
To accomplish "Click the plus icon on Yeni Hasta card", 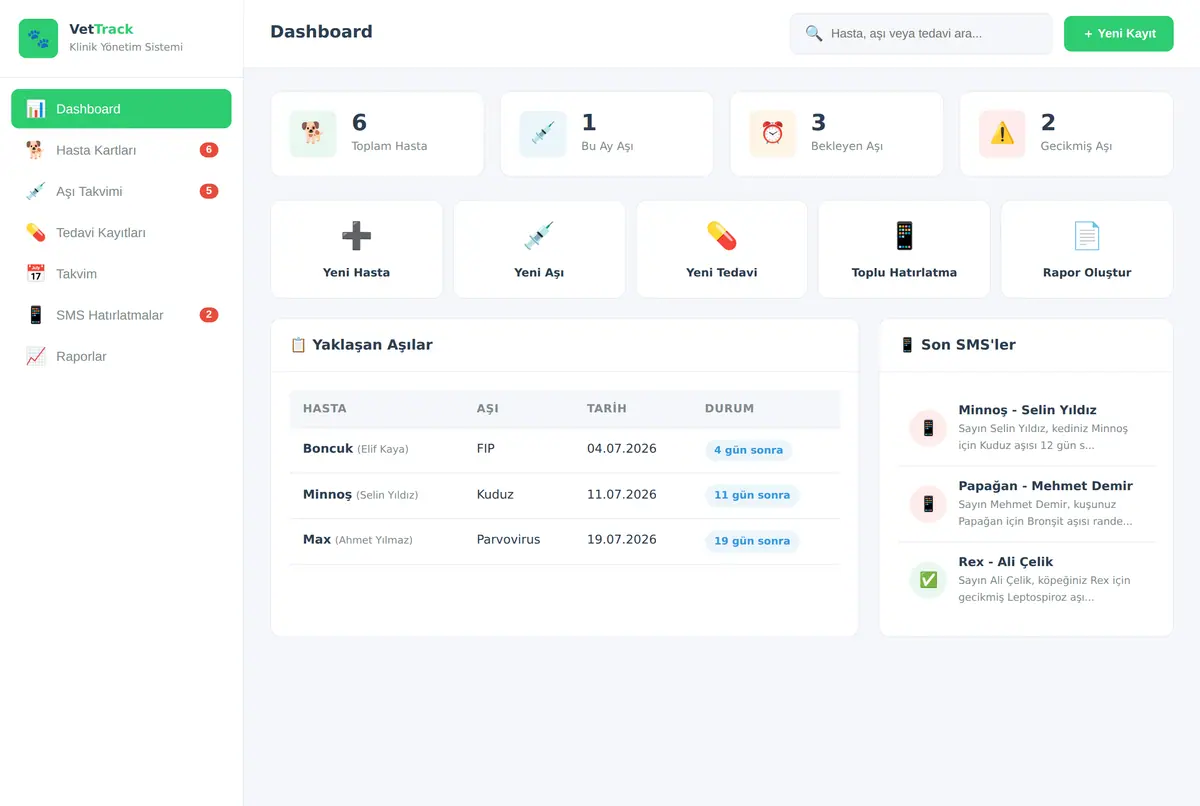I will [x=356, y=236].
